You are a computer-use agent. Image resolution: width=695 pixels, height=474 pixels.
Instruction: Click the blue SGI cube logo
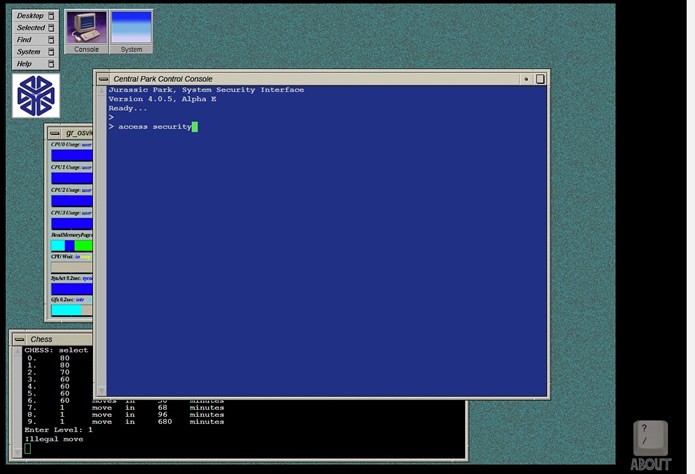(36, 96)
